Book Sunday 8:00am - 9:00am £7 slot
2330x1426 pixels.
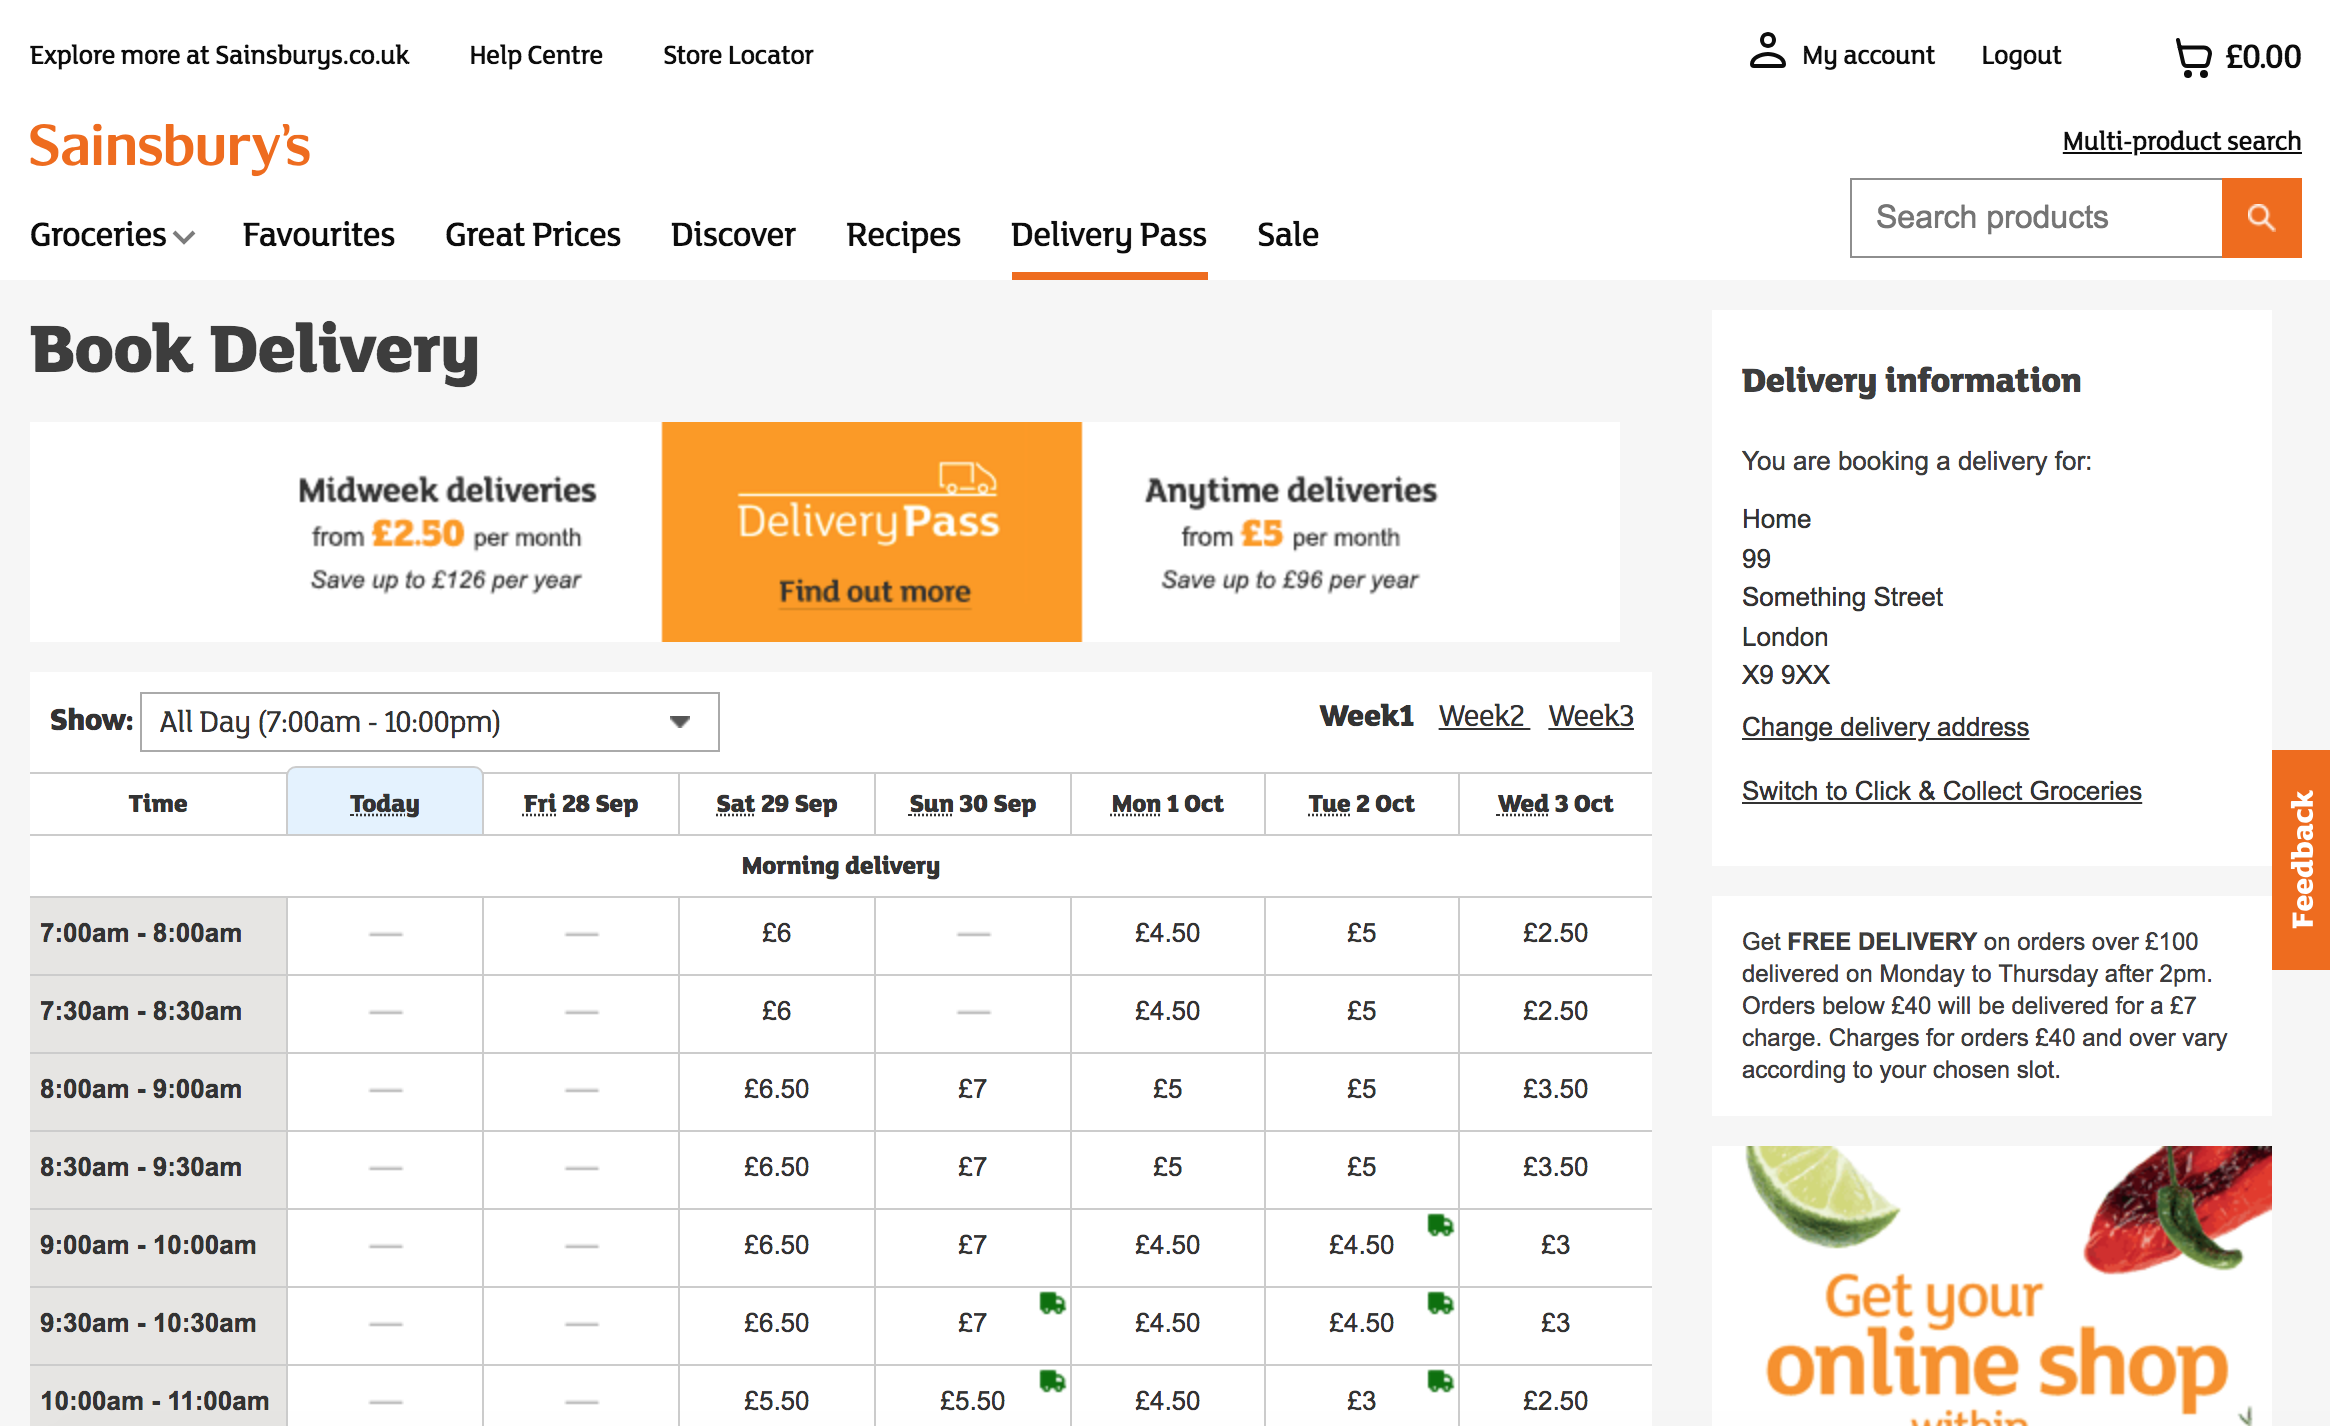click(x=973, y=1089)
